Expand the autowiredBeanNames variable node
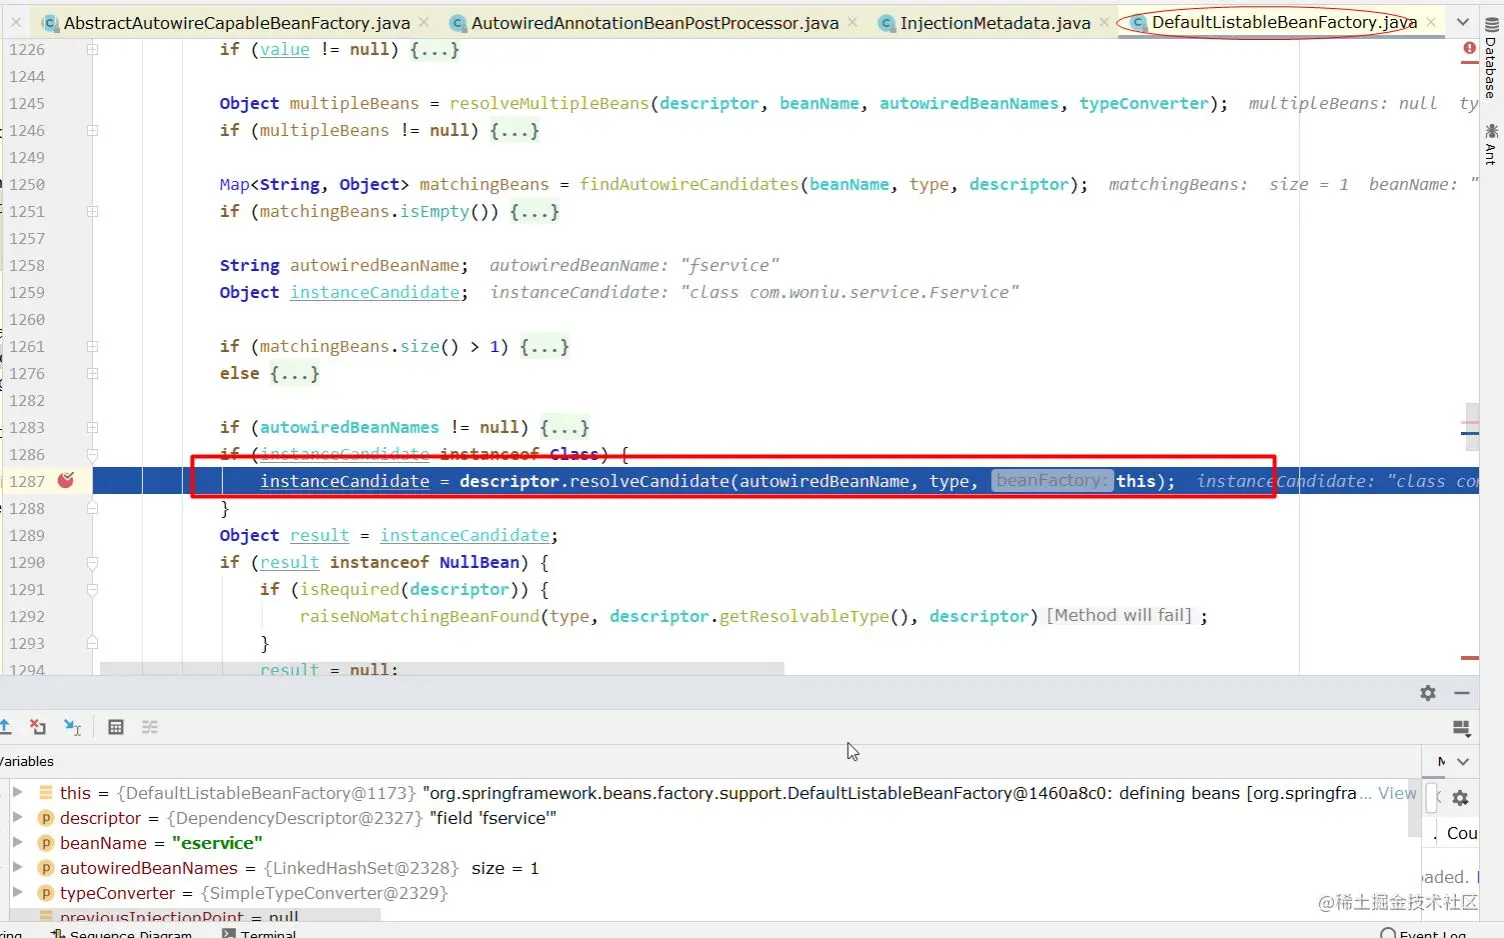Screen dimensions: 1504x938 tap(17, 867)
